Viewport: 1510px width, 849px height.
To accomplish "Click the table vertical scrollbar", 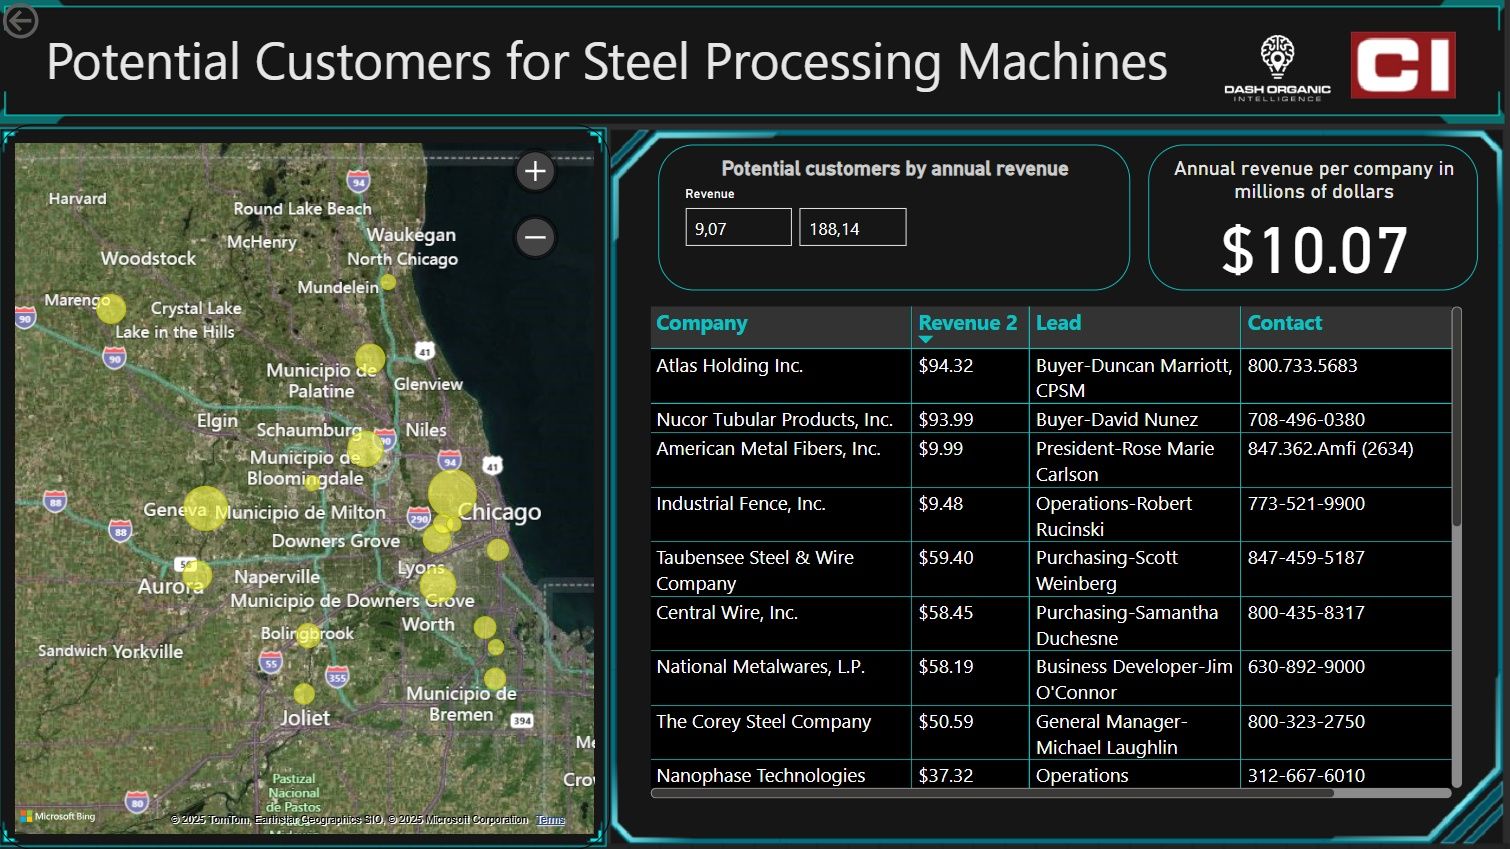I will [x=1456, y=420].
